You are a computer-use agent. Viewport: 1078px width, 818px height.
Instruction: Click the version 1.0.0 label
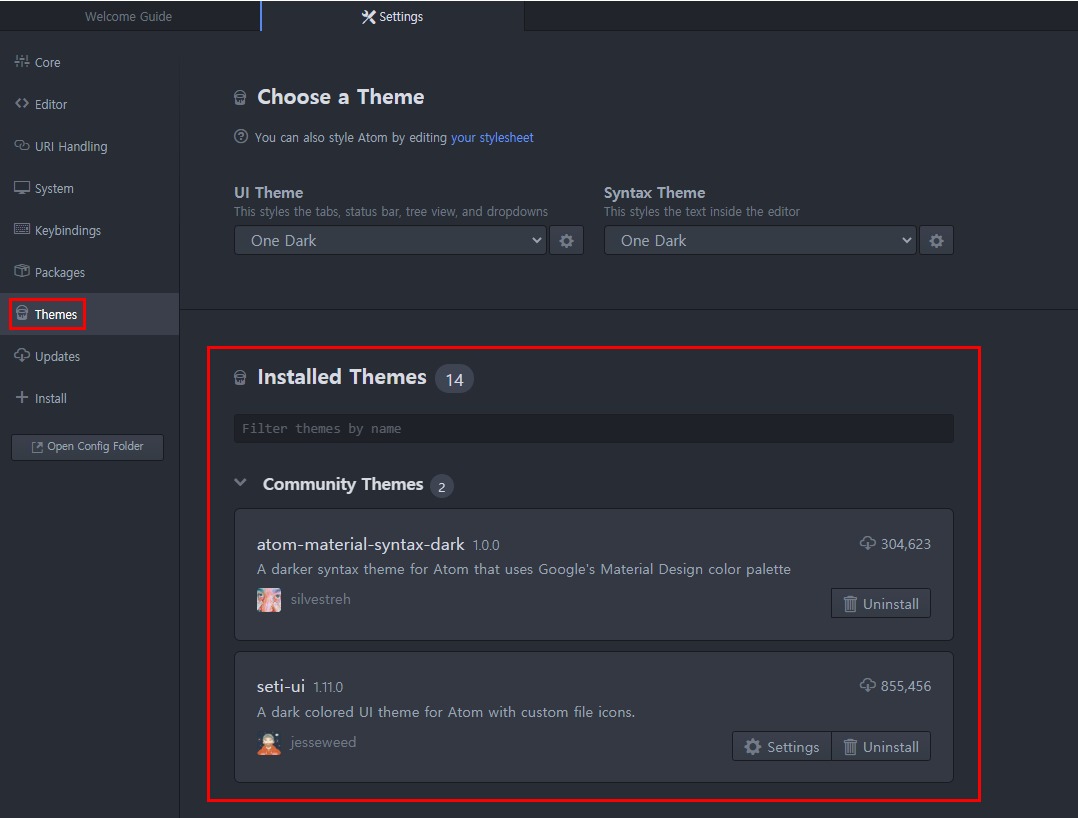click(x=486, y=545)
